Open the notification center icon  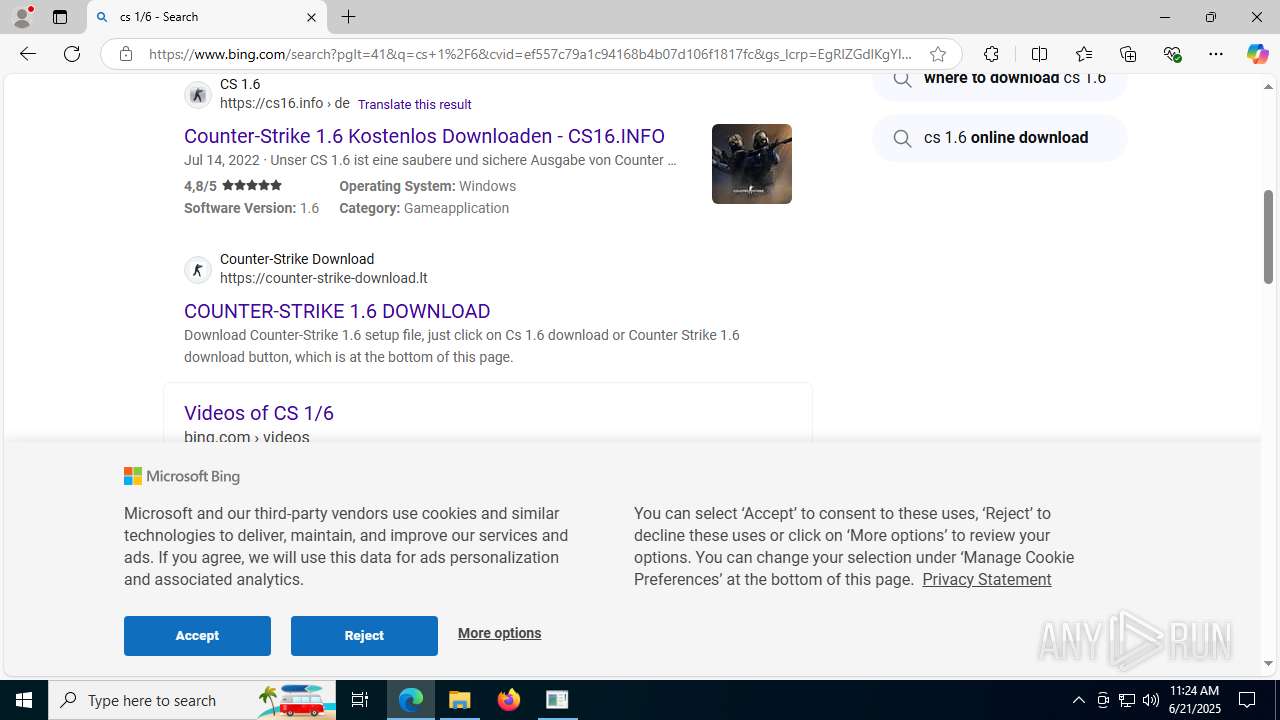click(1248, 700)
